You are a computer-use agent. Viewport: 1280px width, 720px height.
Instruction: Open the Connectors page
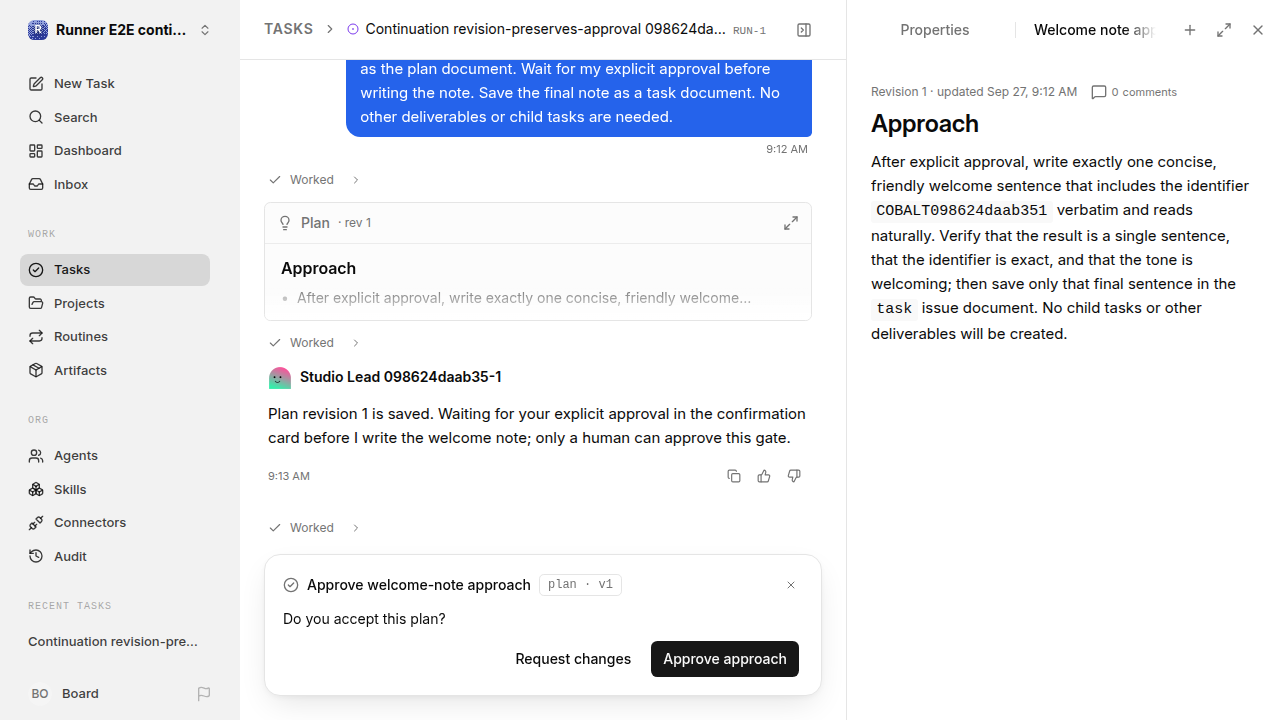pyautogui.click(x=115, y=523)
